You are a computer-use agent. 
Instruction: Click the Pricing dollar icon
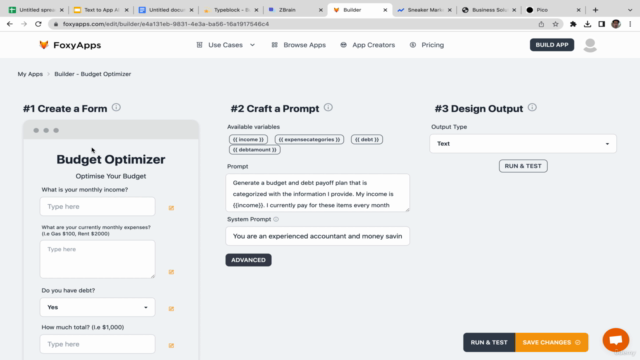coord(413,45)
